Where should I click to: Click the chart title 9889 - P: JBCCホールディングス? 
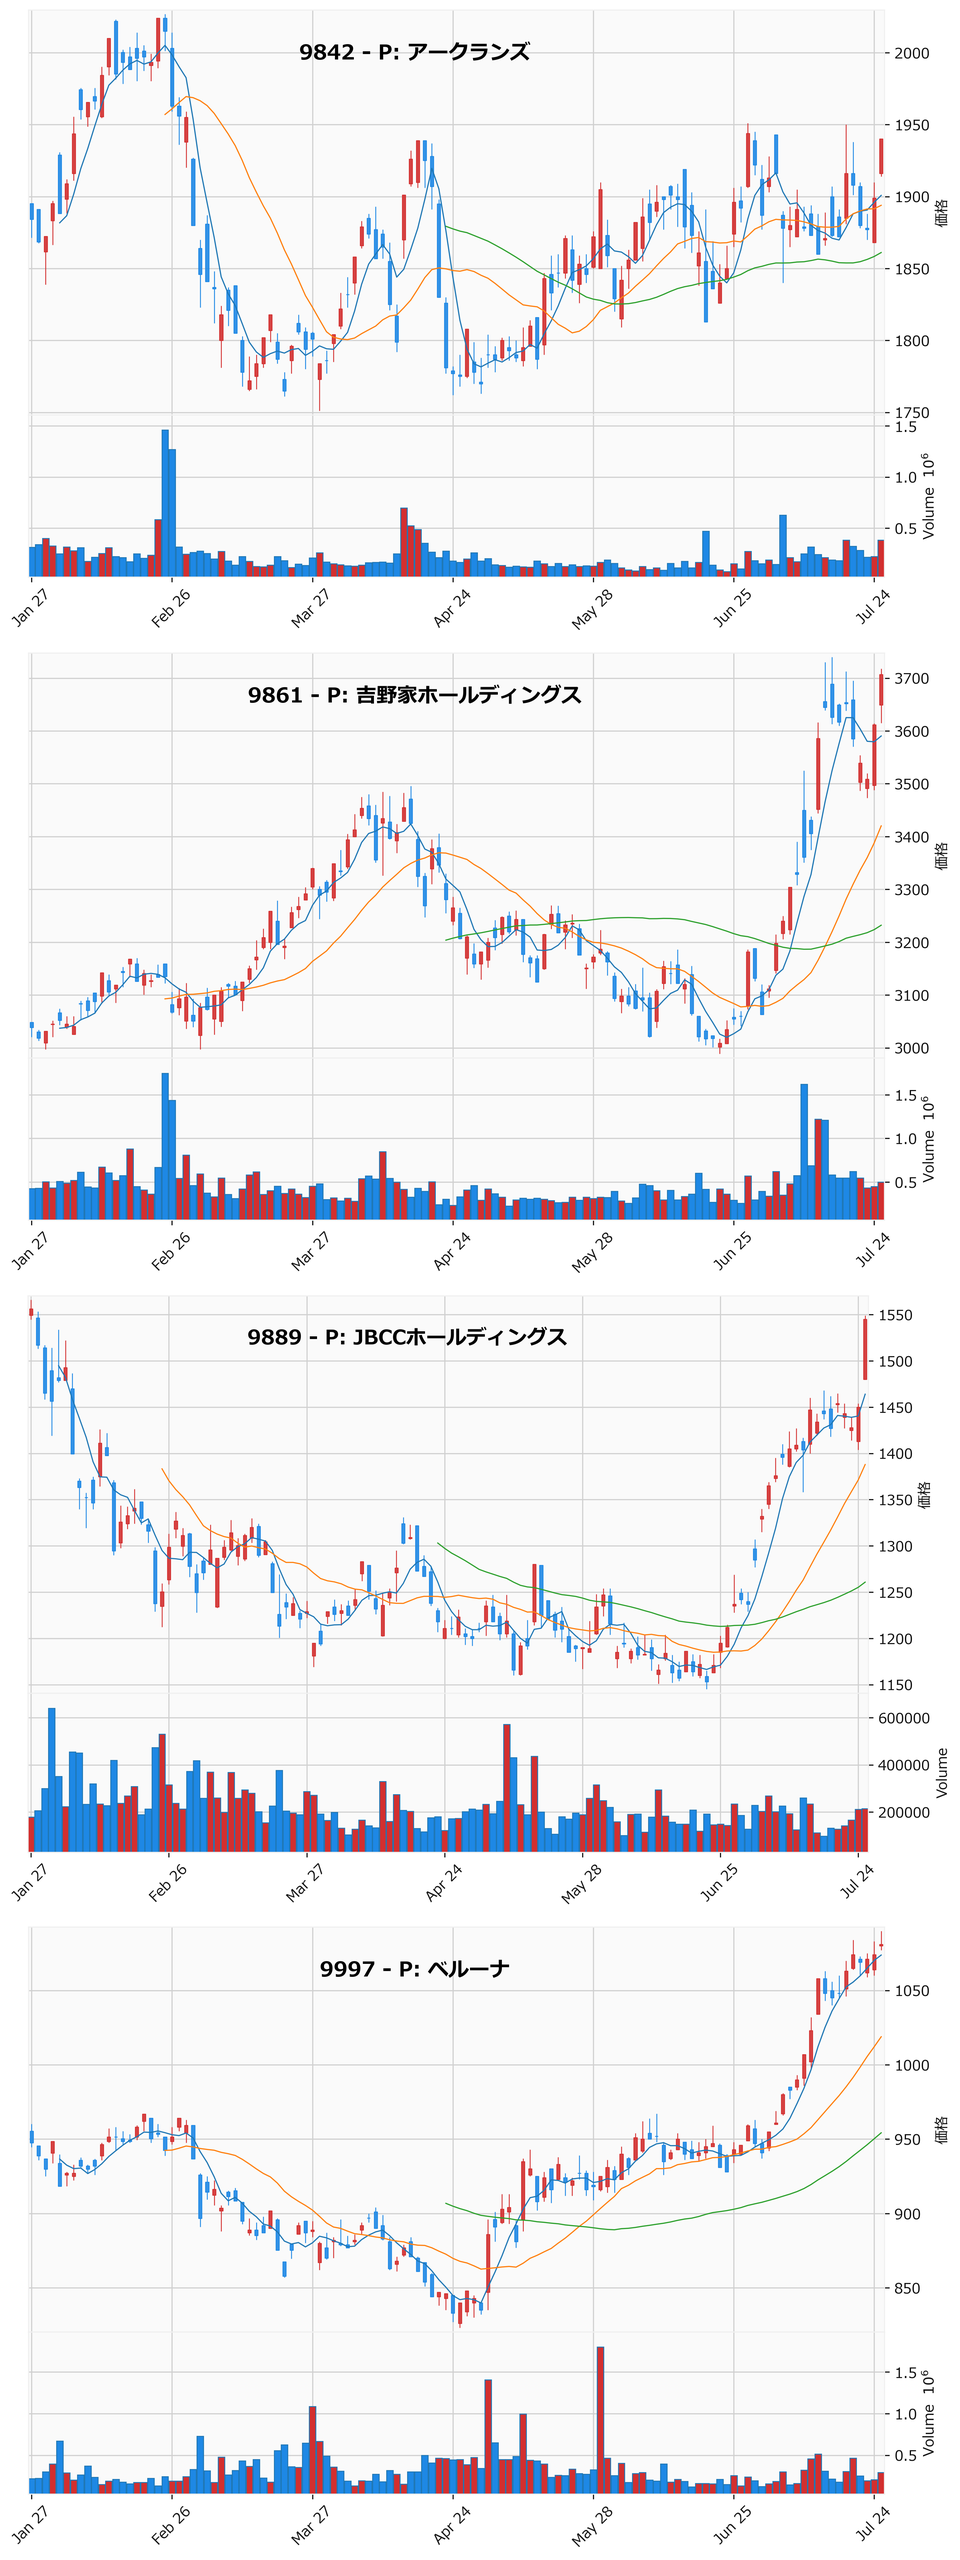click(x=407, y=1337)
